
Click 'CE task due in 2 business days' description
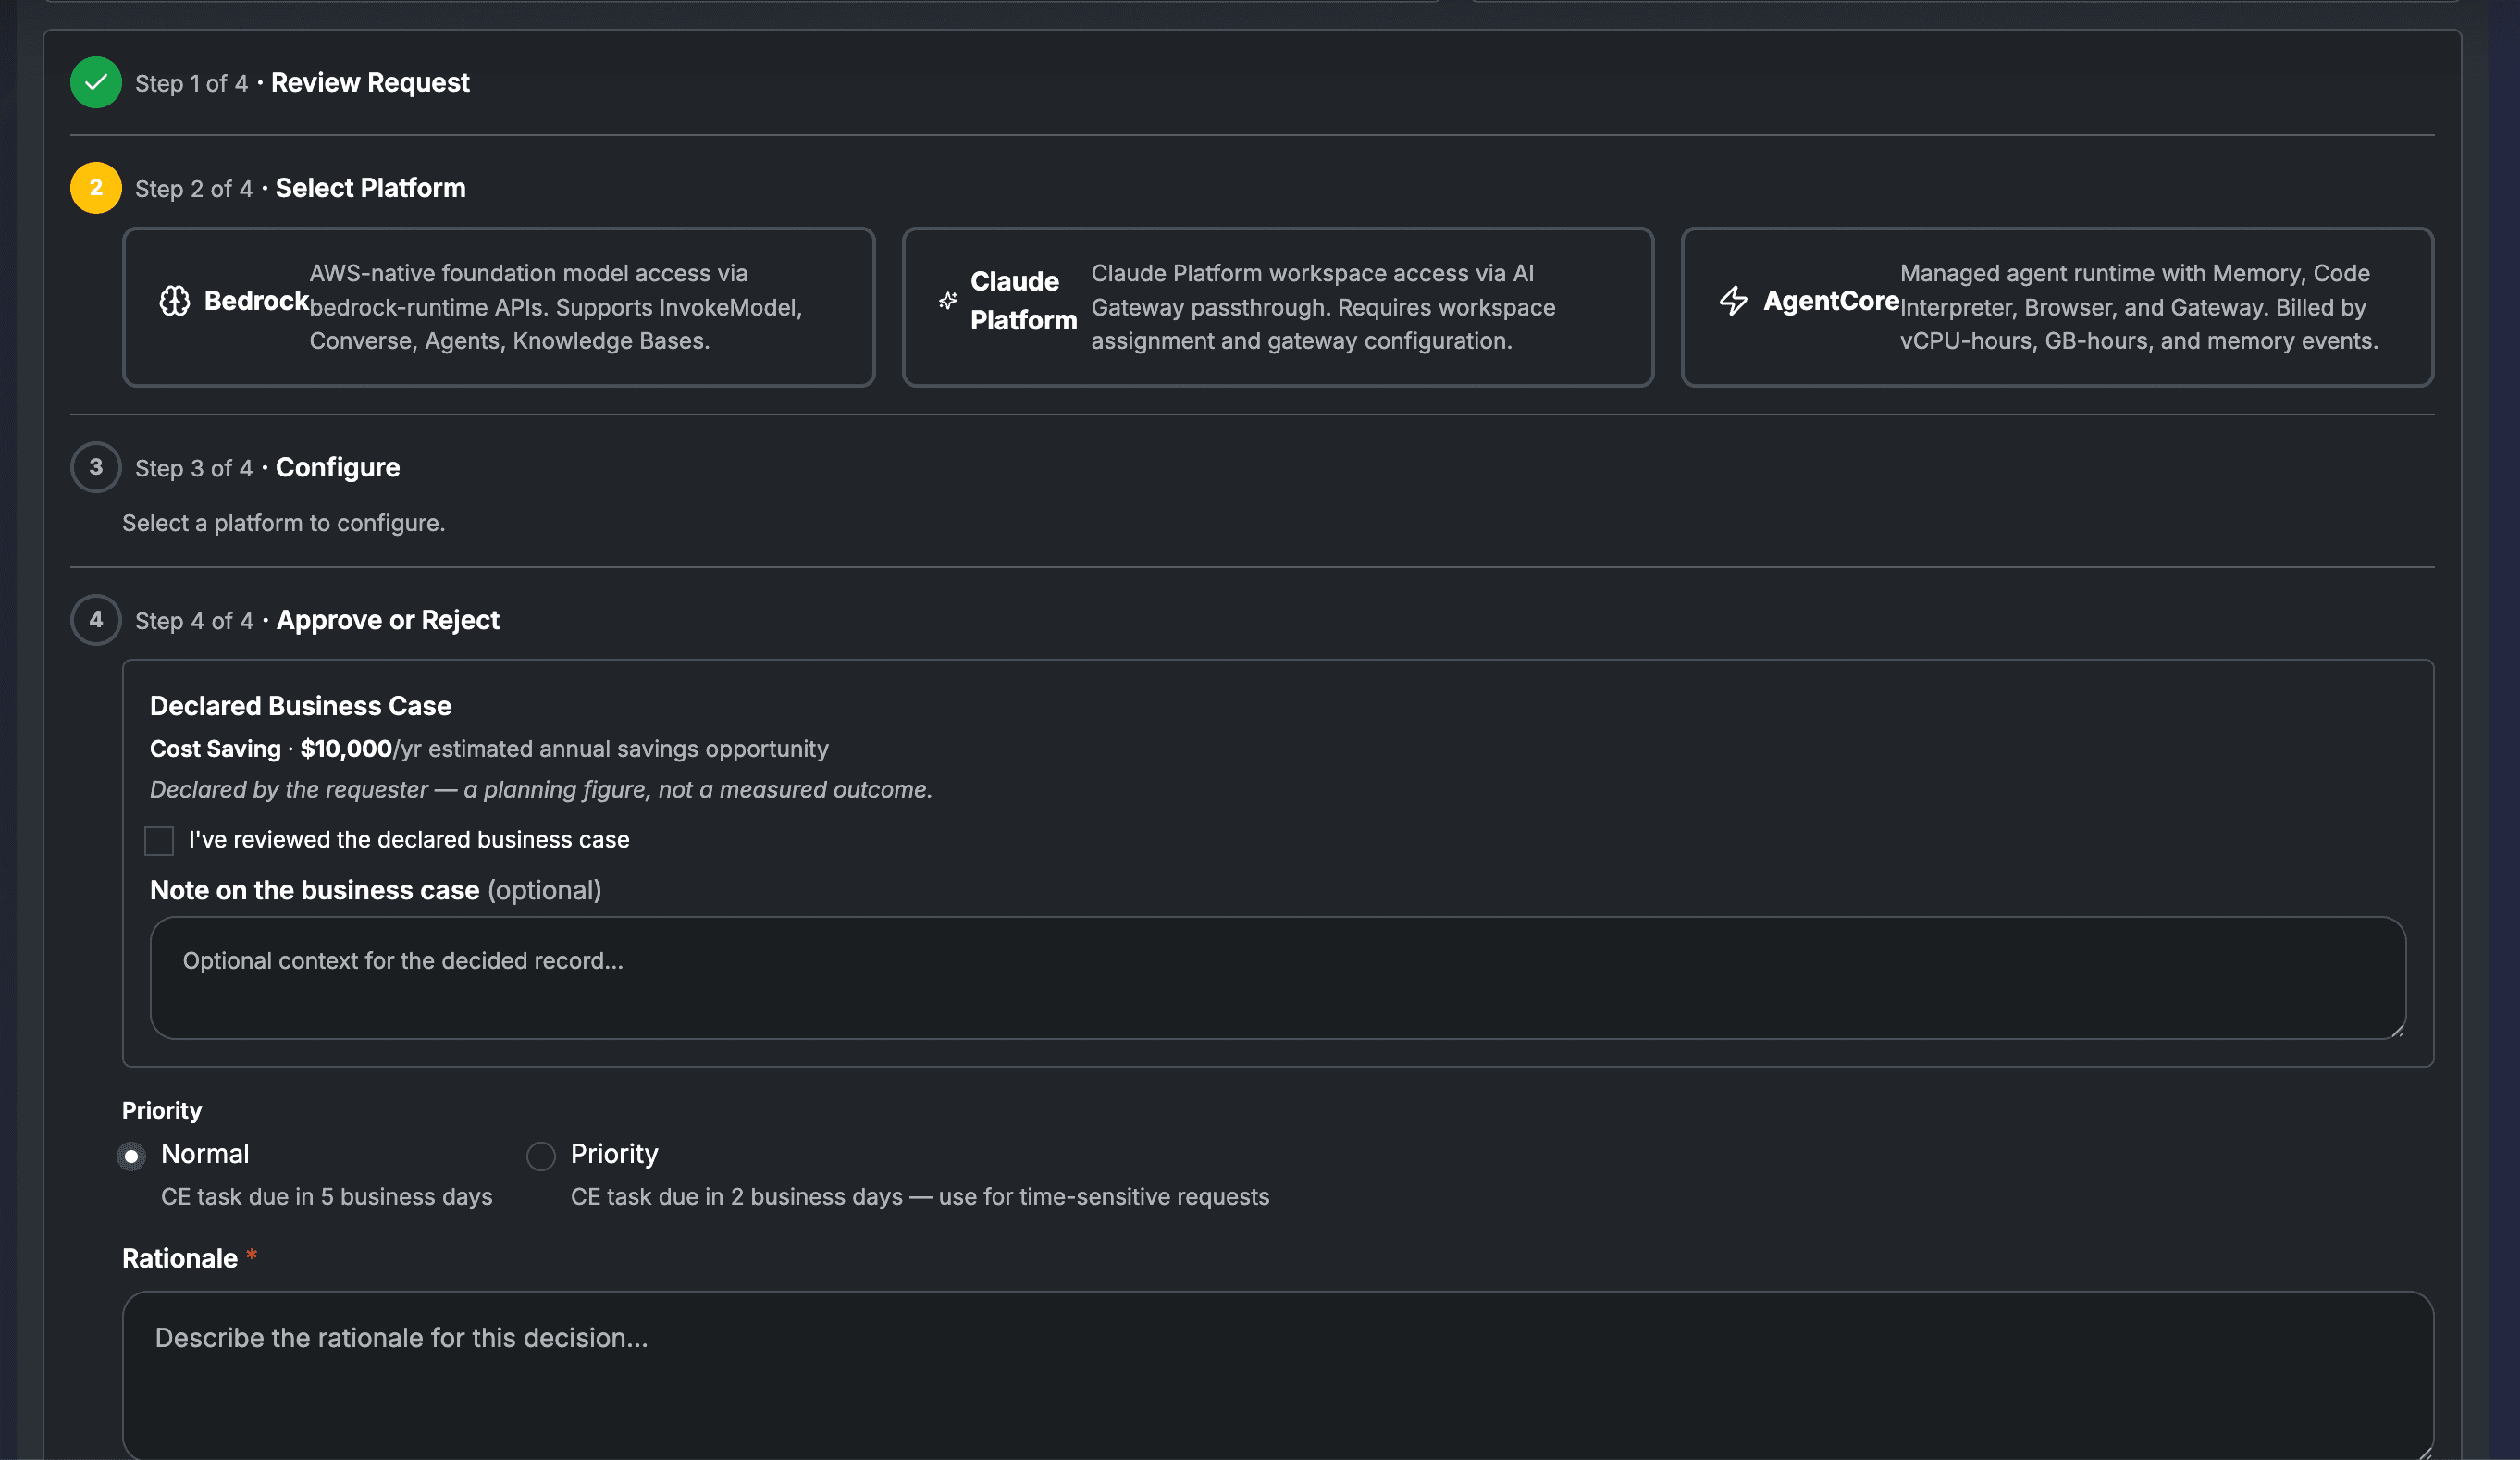click(x=920, y=1197)
